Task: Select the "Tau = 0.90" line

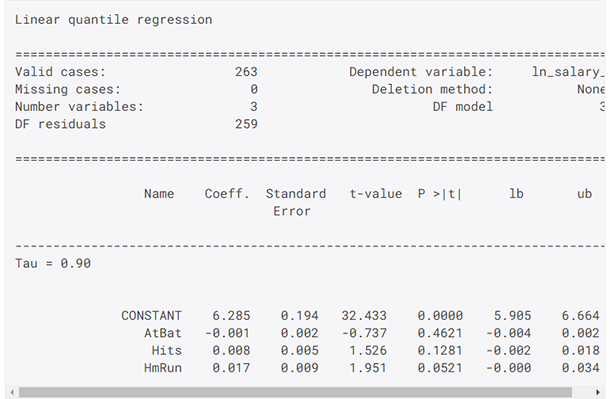Action: point(53,263)
